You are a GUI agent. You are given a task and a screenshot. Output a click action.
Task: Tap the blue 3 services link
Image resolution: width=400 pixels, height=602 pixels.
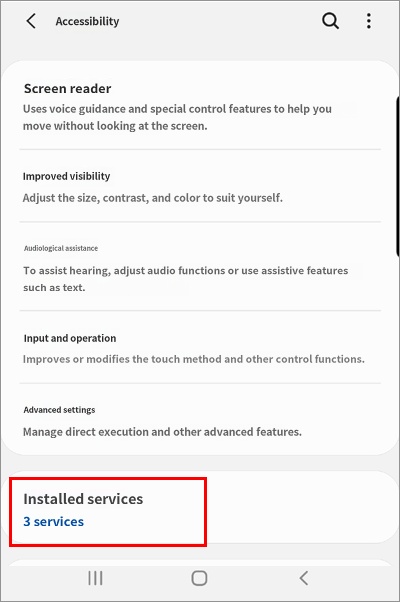pyautogui.click(x=53, y=521)
